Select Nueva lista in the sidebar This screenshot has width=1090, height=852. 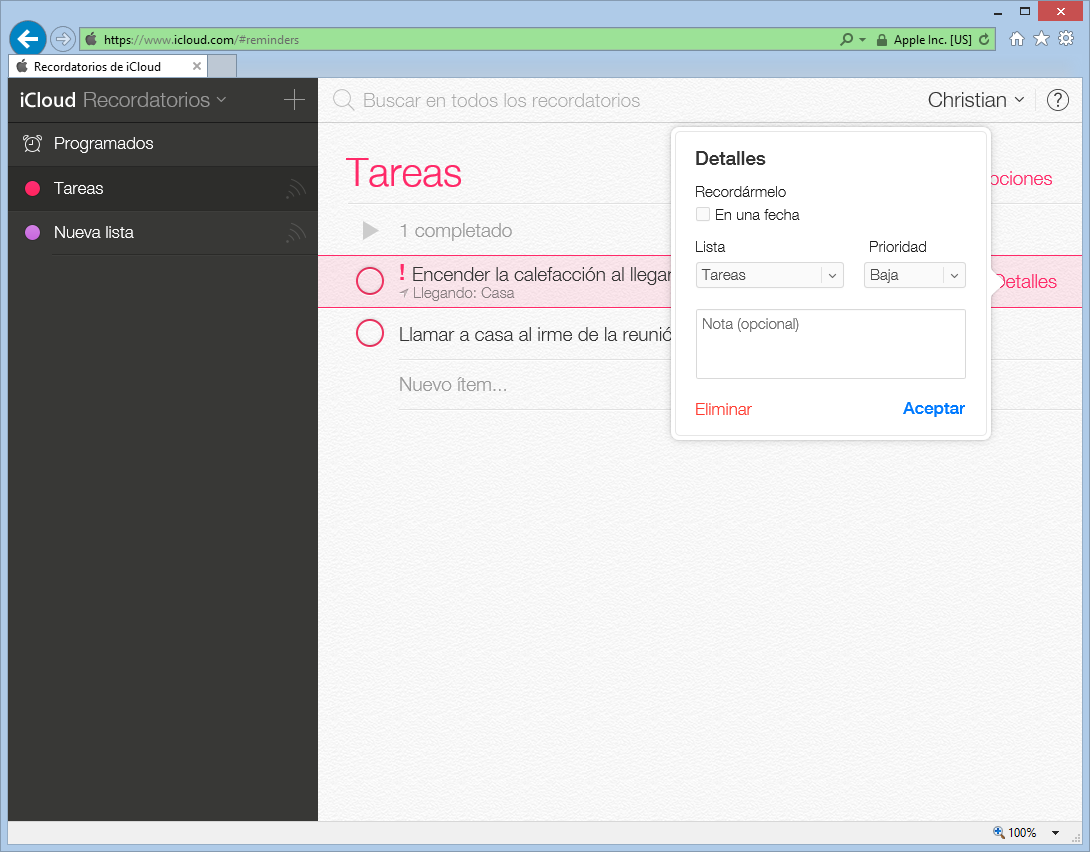(163, 232)
